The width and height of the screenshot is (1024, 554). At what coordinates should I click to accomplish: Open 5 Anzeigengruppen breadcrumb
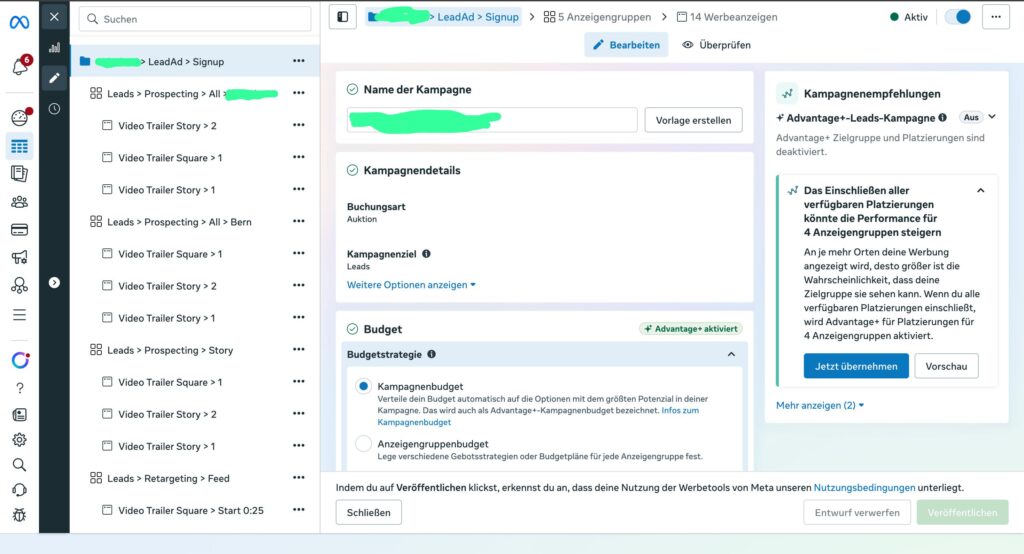(597, 17)
